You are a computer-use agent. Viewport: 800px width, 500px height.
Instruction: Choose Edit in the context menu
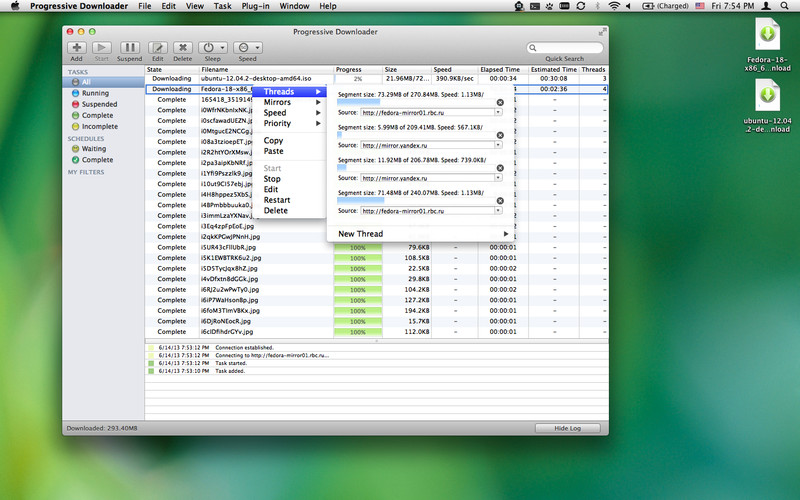[x=289, y=189]
